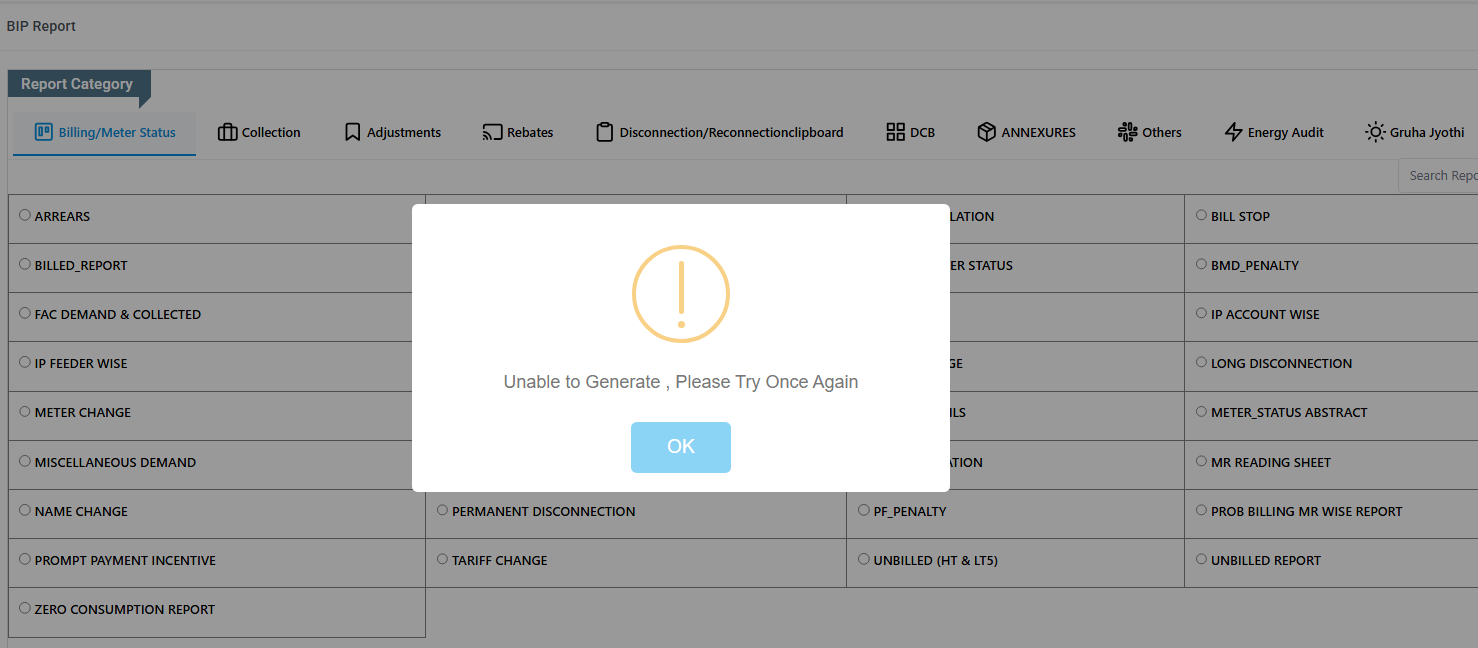Image resolution: width=1478 pixels, height=648 pixels.
Task: Click the Gruha Jyothi sun icon
Action: [1375, 132]
